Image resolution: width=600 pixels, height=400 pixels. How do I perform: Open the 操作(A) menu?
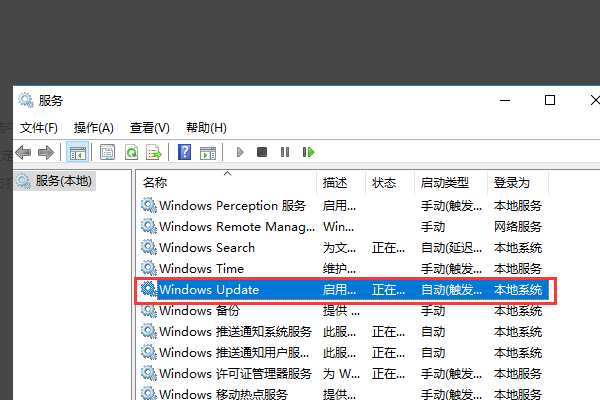click(94, 127)
